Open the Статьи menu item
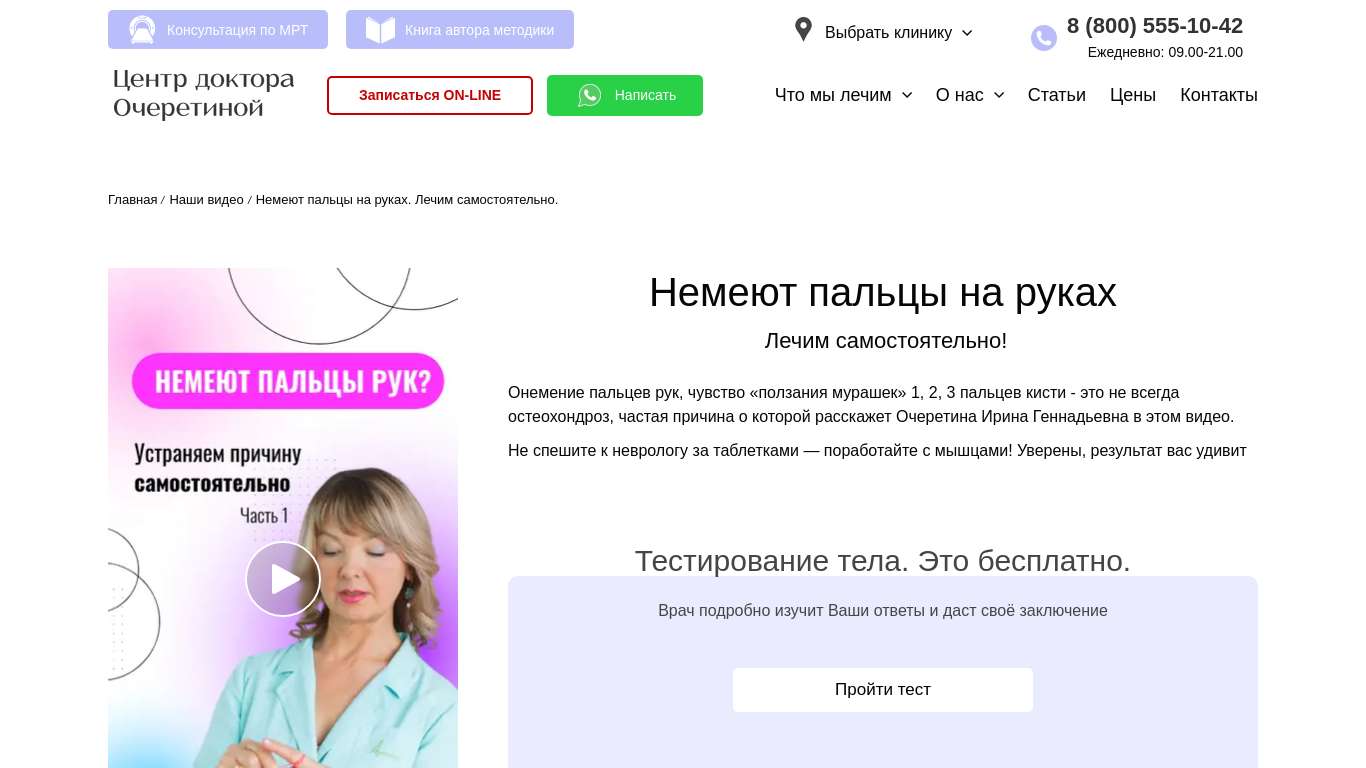 tap(1057, 95)
